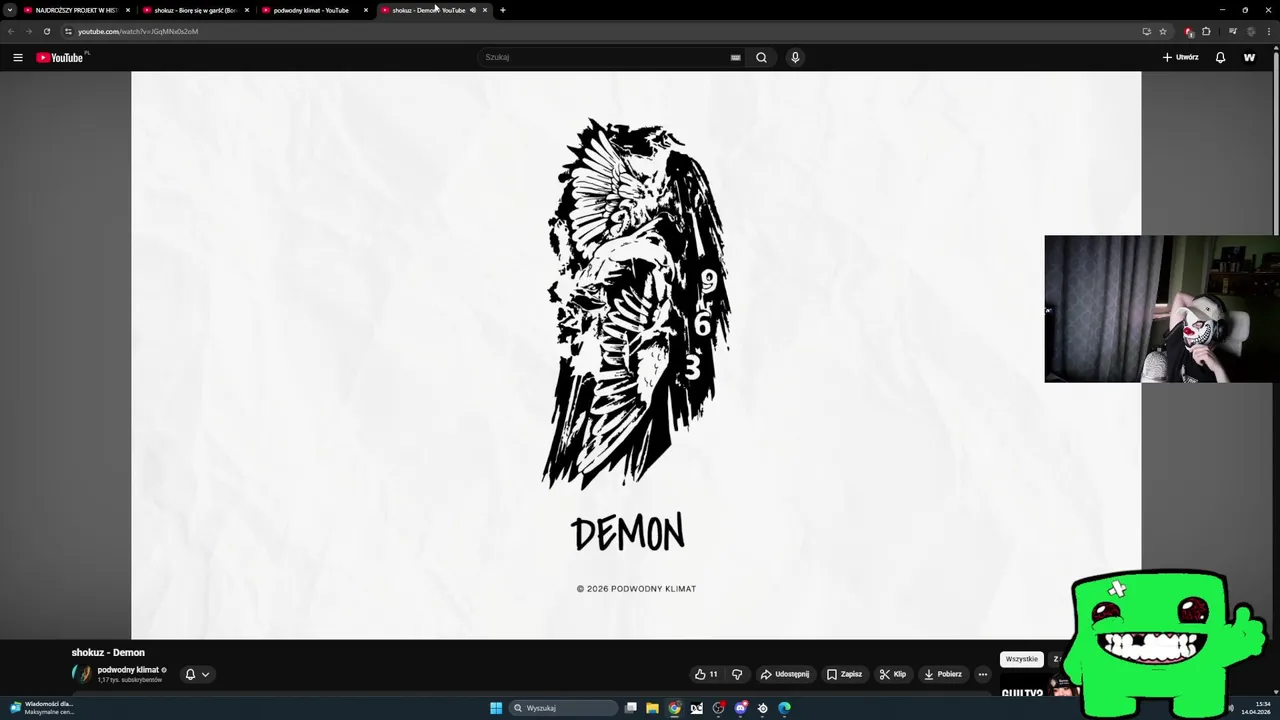Open File Explorer from taskbar
The height and width of the screenshot is (720, 1280).
click(653, 708)
